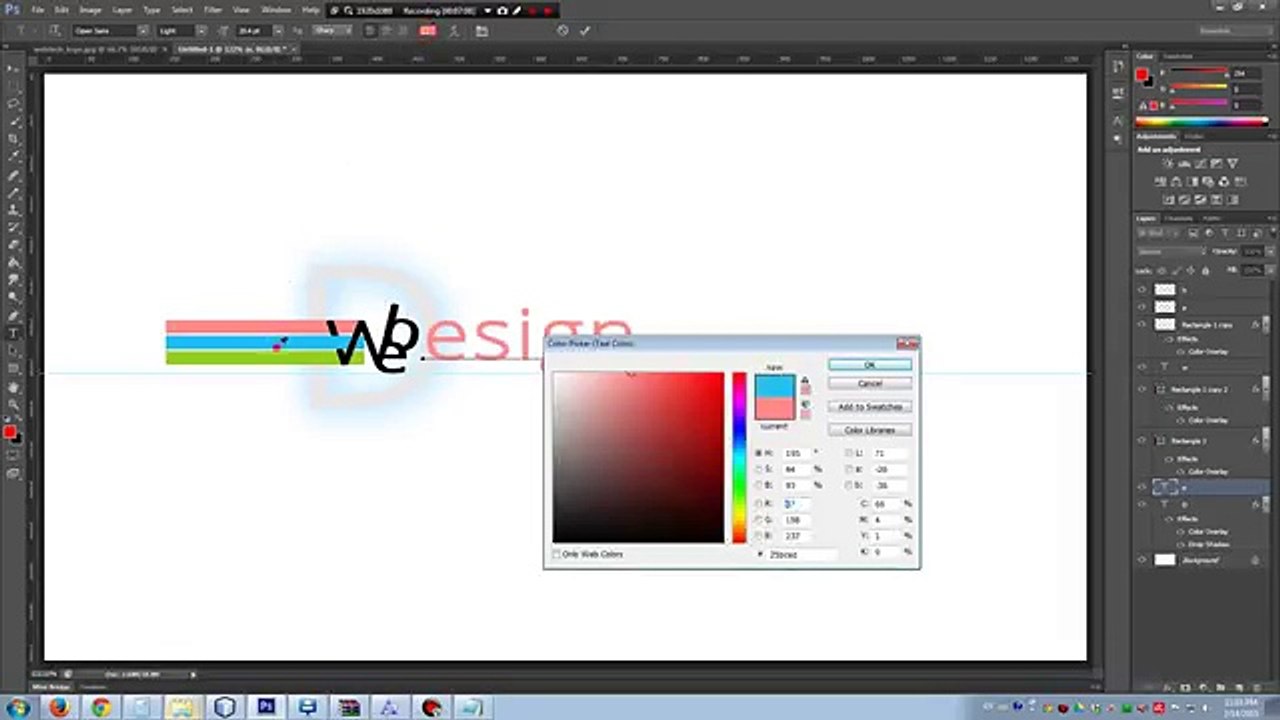Screen dimensions: 1280x720
Task: Enable Only Web Colors checkbox
Action: pos(557,554)
